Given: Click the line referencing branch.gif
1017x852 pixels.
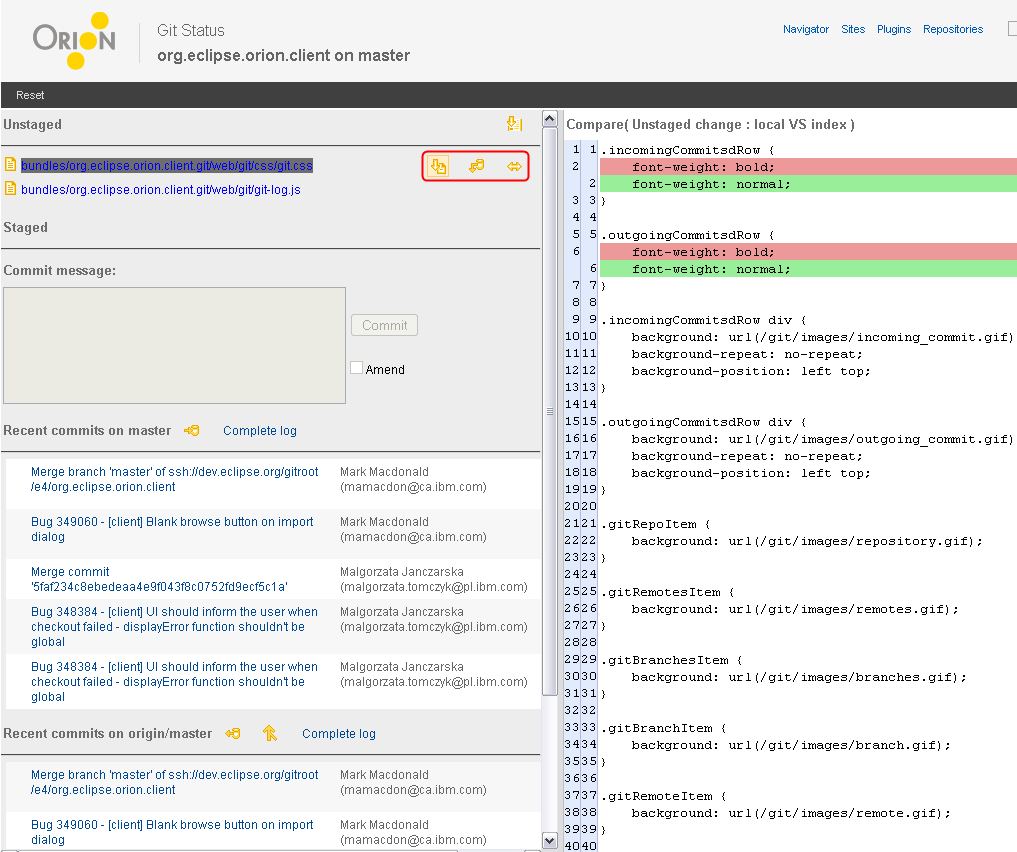Looking at the screenshot, I should (791, 746).
